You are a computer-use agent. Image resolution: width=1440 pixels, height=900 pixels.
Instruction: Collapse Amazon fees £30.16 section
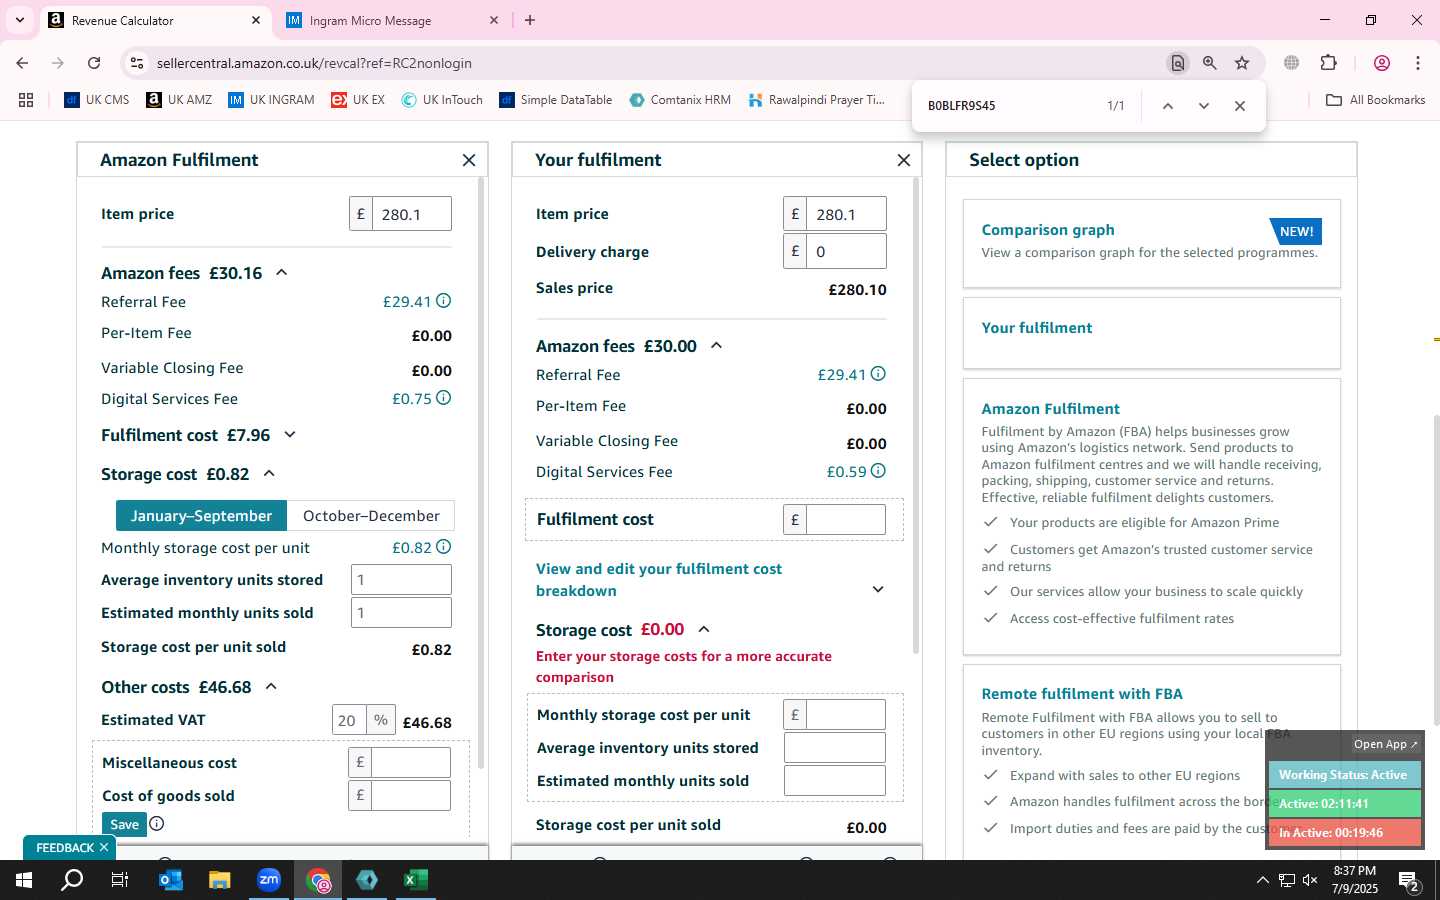(282, 273)
